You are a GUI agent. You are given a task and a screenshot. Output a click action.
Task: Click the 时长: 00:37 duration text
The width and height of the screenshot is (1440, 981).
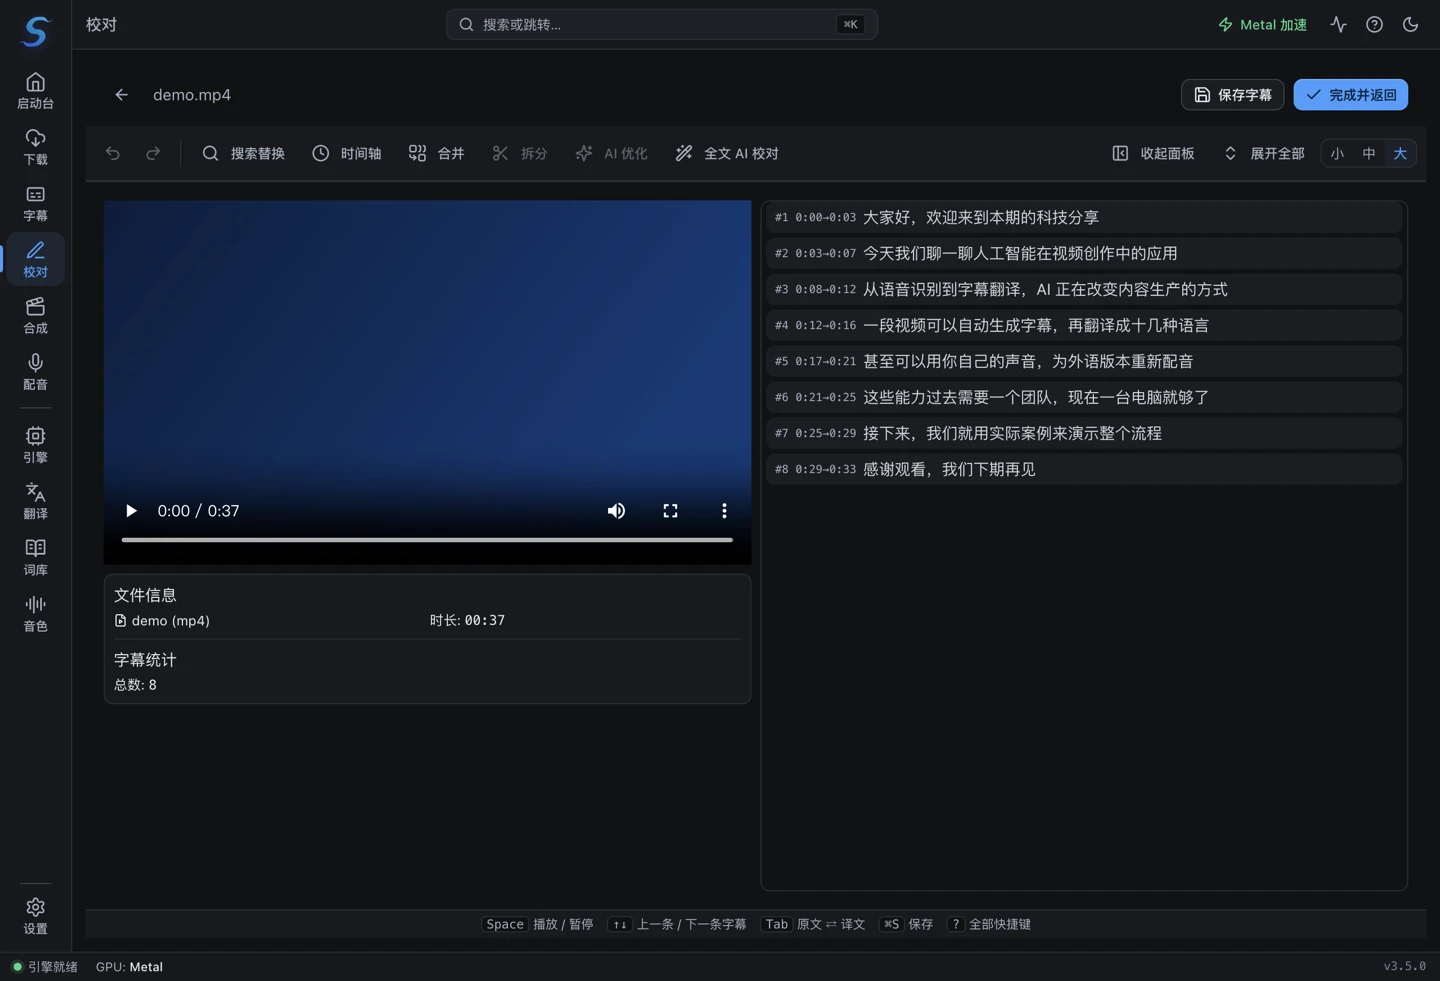click(x=467, y=621)
